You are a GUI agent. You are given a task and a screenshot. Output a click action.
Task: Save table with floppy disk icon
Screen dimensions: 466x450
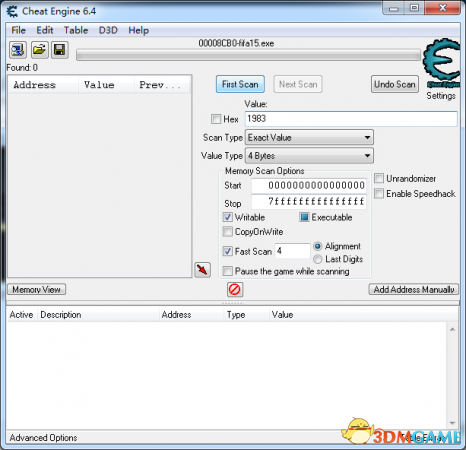point(60,50)
